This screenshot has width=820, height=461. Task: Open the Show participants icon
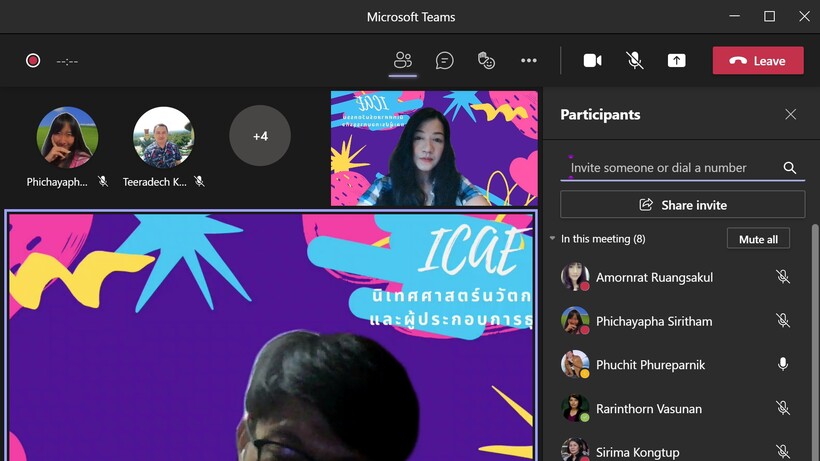(x=403, y=61)
